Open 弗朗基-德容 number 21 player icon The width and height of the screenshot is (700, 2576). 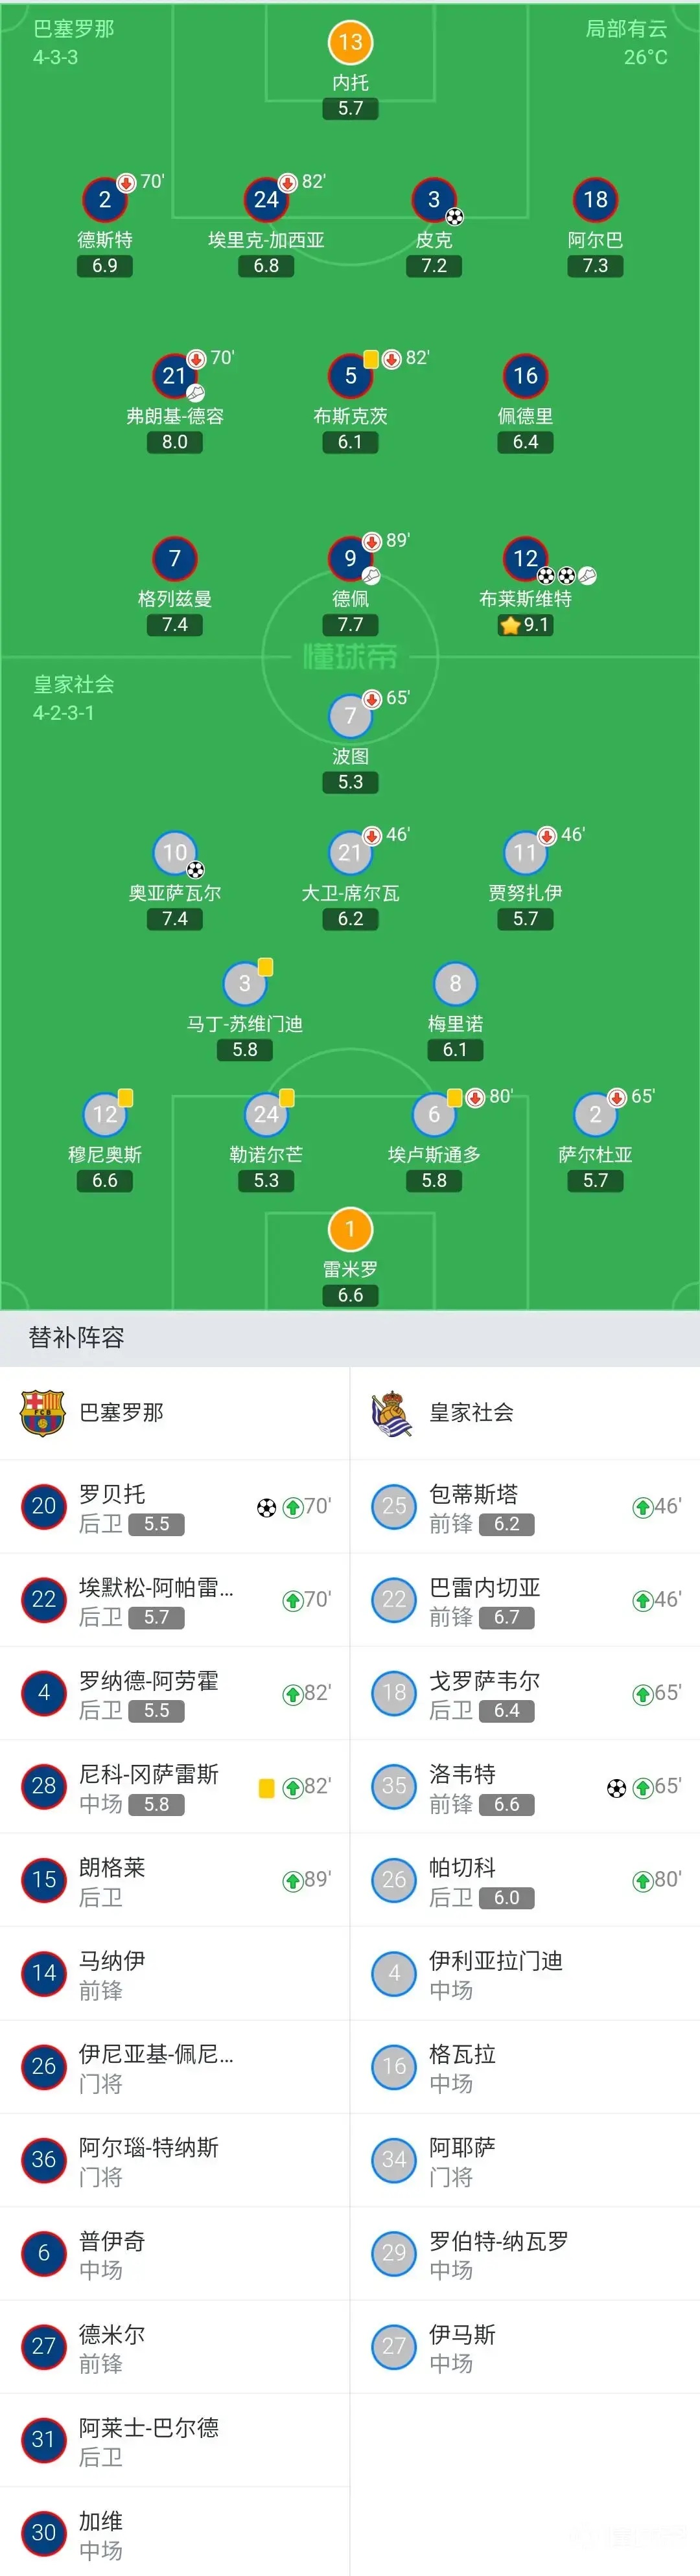pyautogui.click(x=174, y=375)
